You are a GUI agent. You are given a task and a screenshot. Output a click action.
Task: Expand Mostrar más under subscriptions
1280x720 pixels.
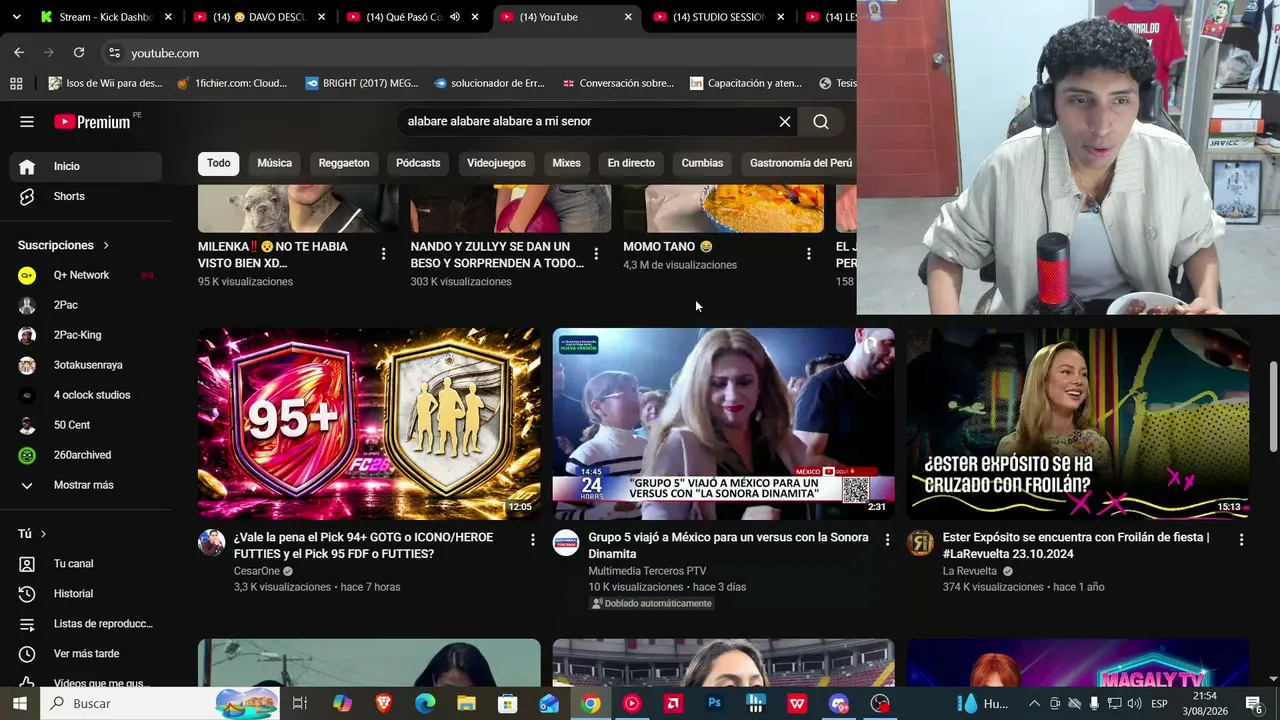coord(85,485)
